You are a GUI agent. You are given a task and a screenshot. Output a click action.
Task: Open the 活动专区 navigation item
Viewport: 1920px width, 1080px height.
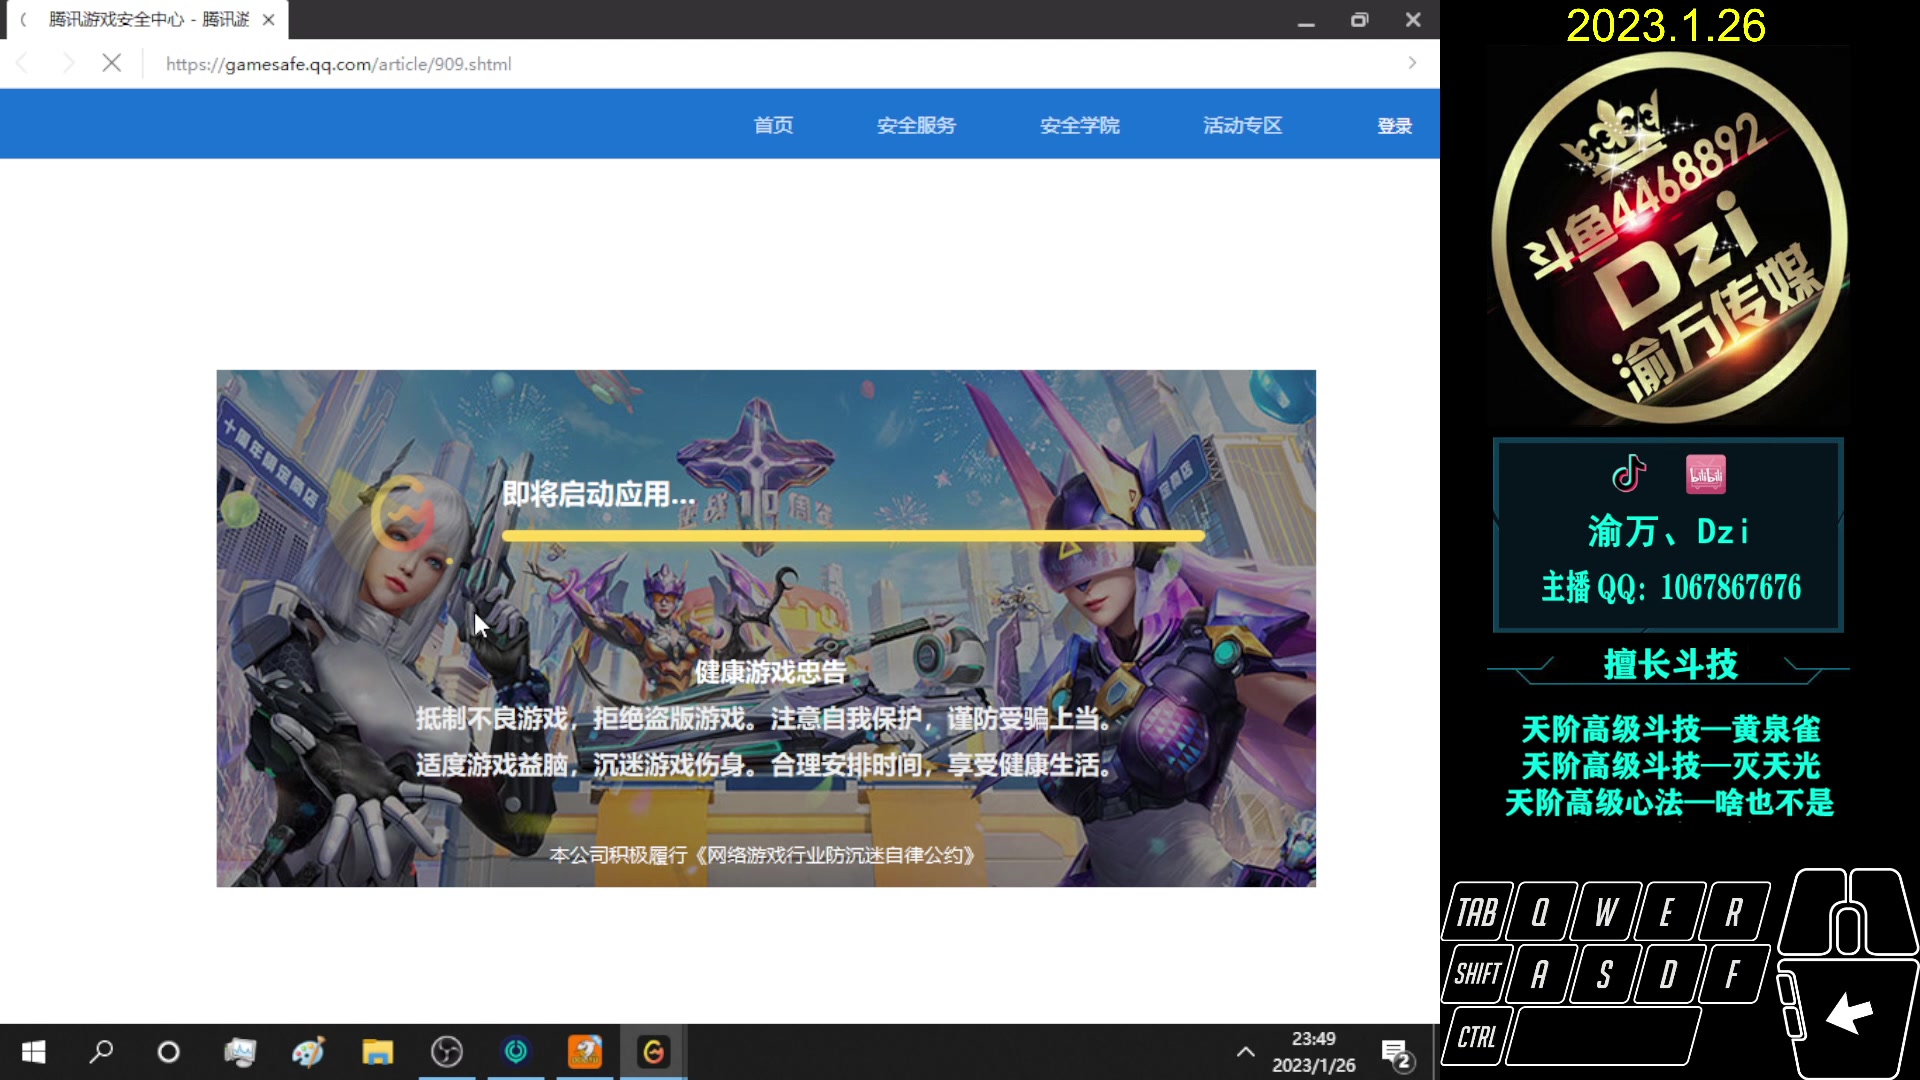[x=1242, y=125]
